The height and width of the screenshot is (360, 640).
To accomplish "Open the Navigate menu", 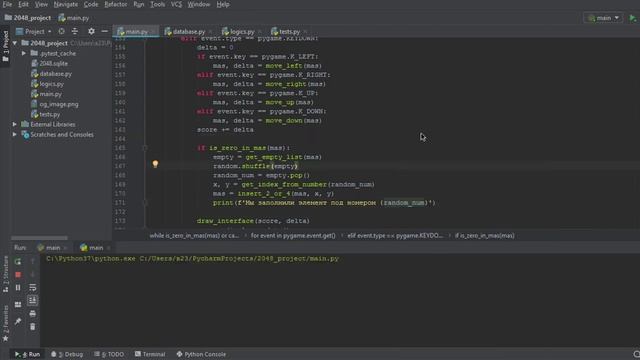I will 66,4.
